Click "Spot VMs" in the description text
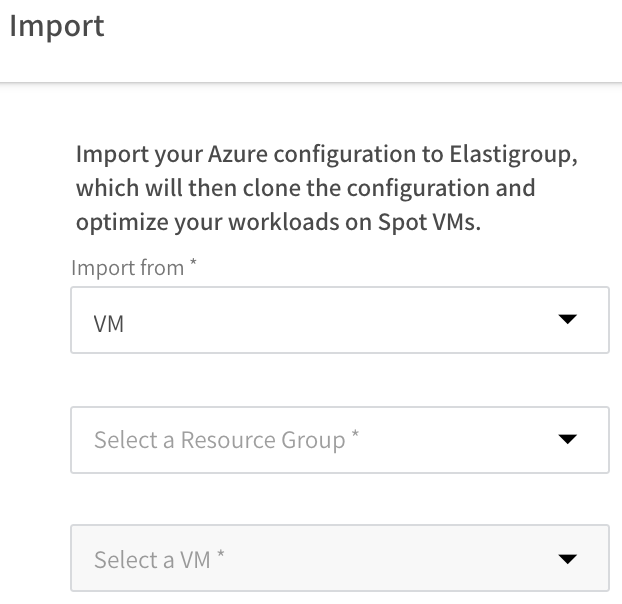The width and height of the screenshot is (622, 604). click(439, 222)
